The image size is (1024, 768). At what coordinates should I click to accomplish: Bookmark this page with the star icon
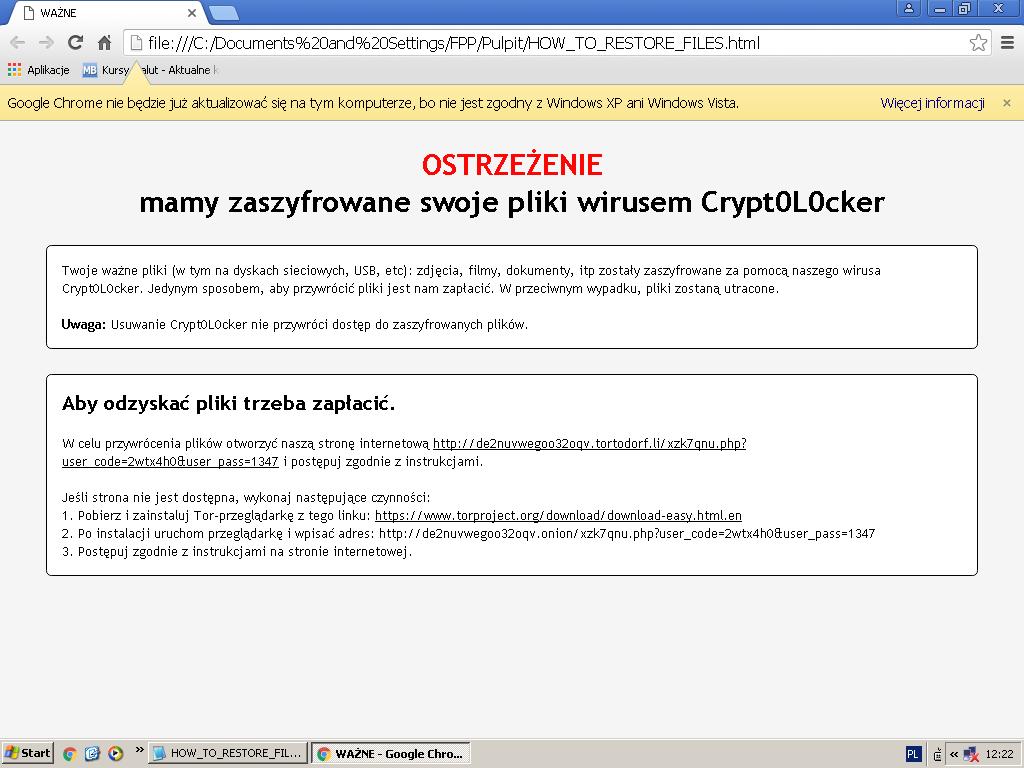point(978,43)
